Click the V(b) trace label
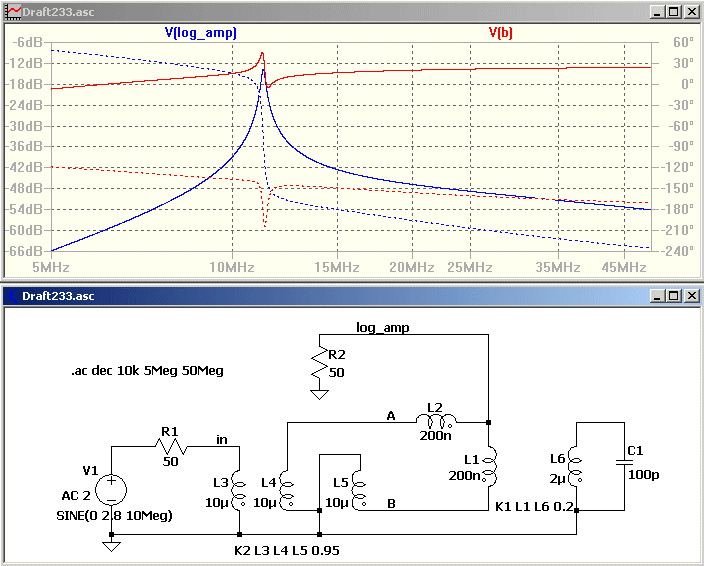This screenshot has width=704, height=566. pos(501,33)
